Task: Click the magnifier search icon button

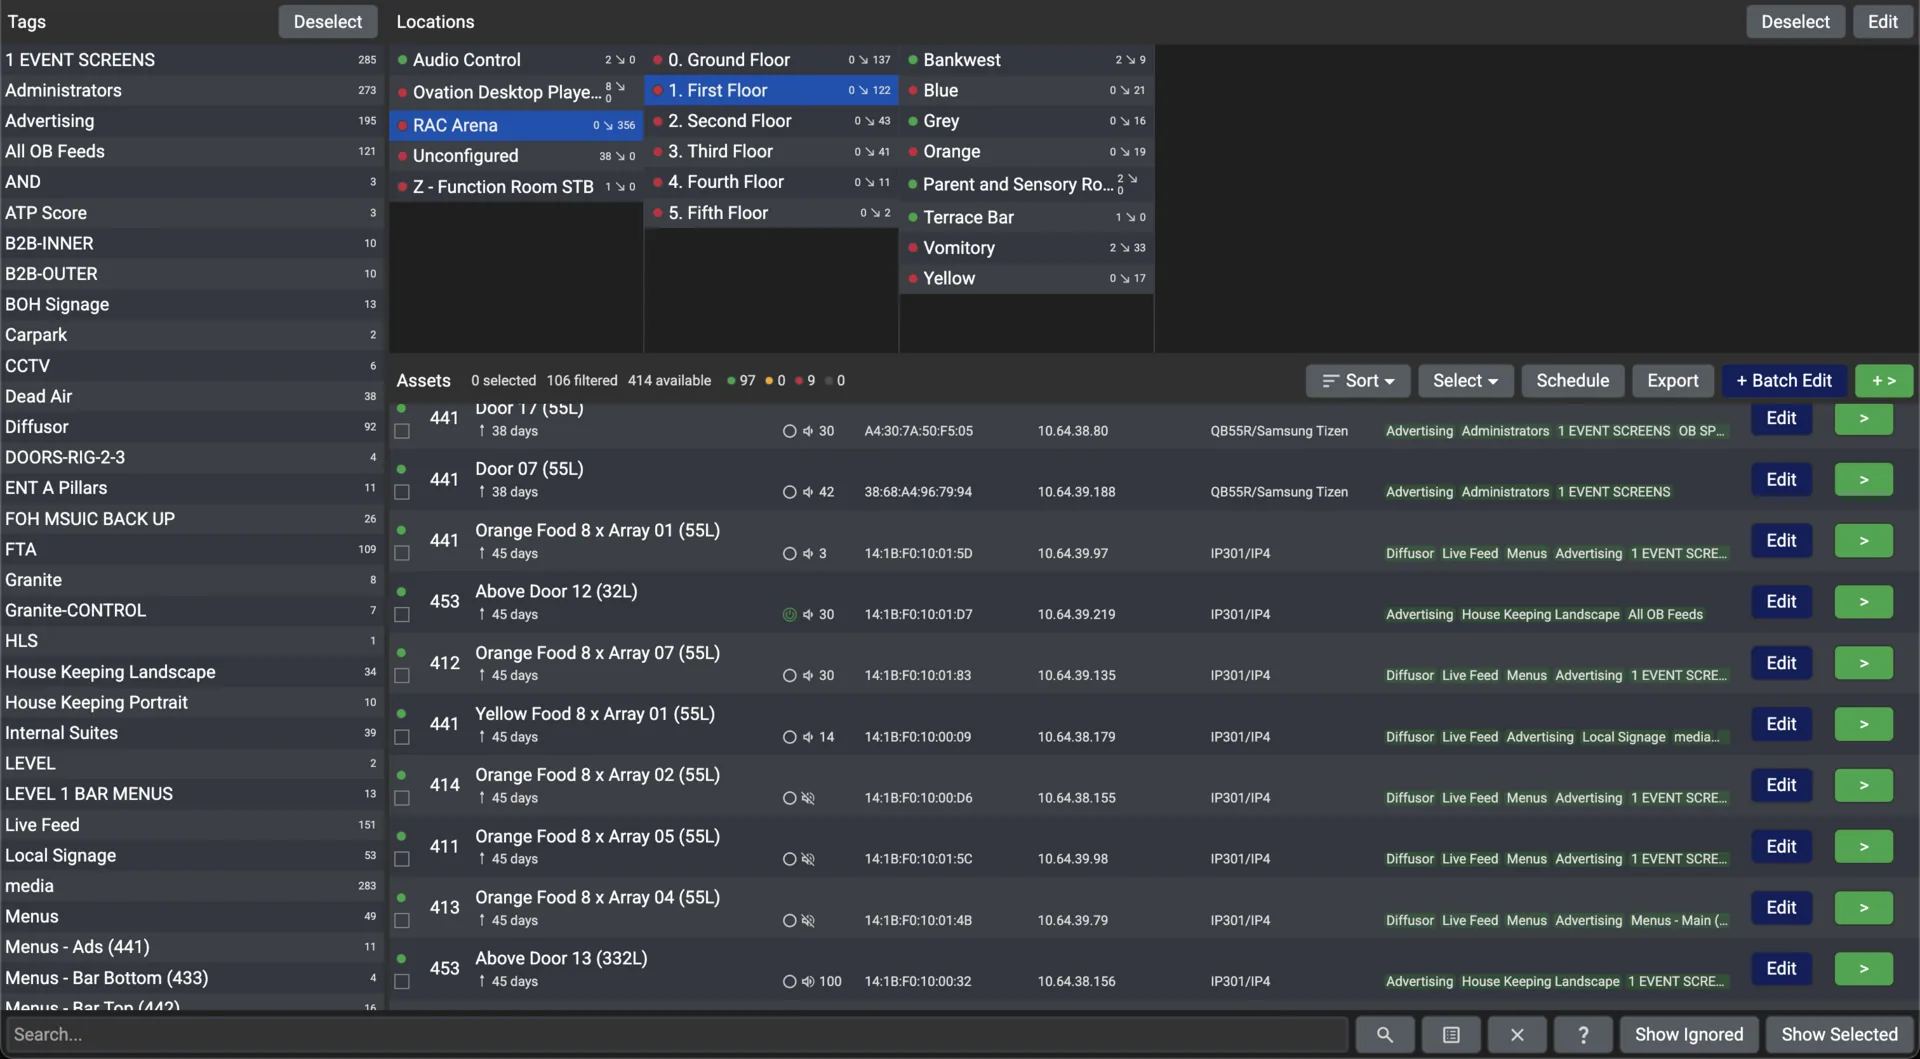Action: [1384, 1035]
